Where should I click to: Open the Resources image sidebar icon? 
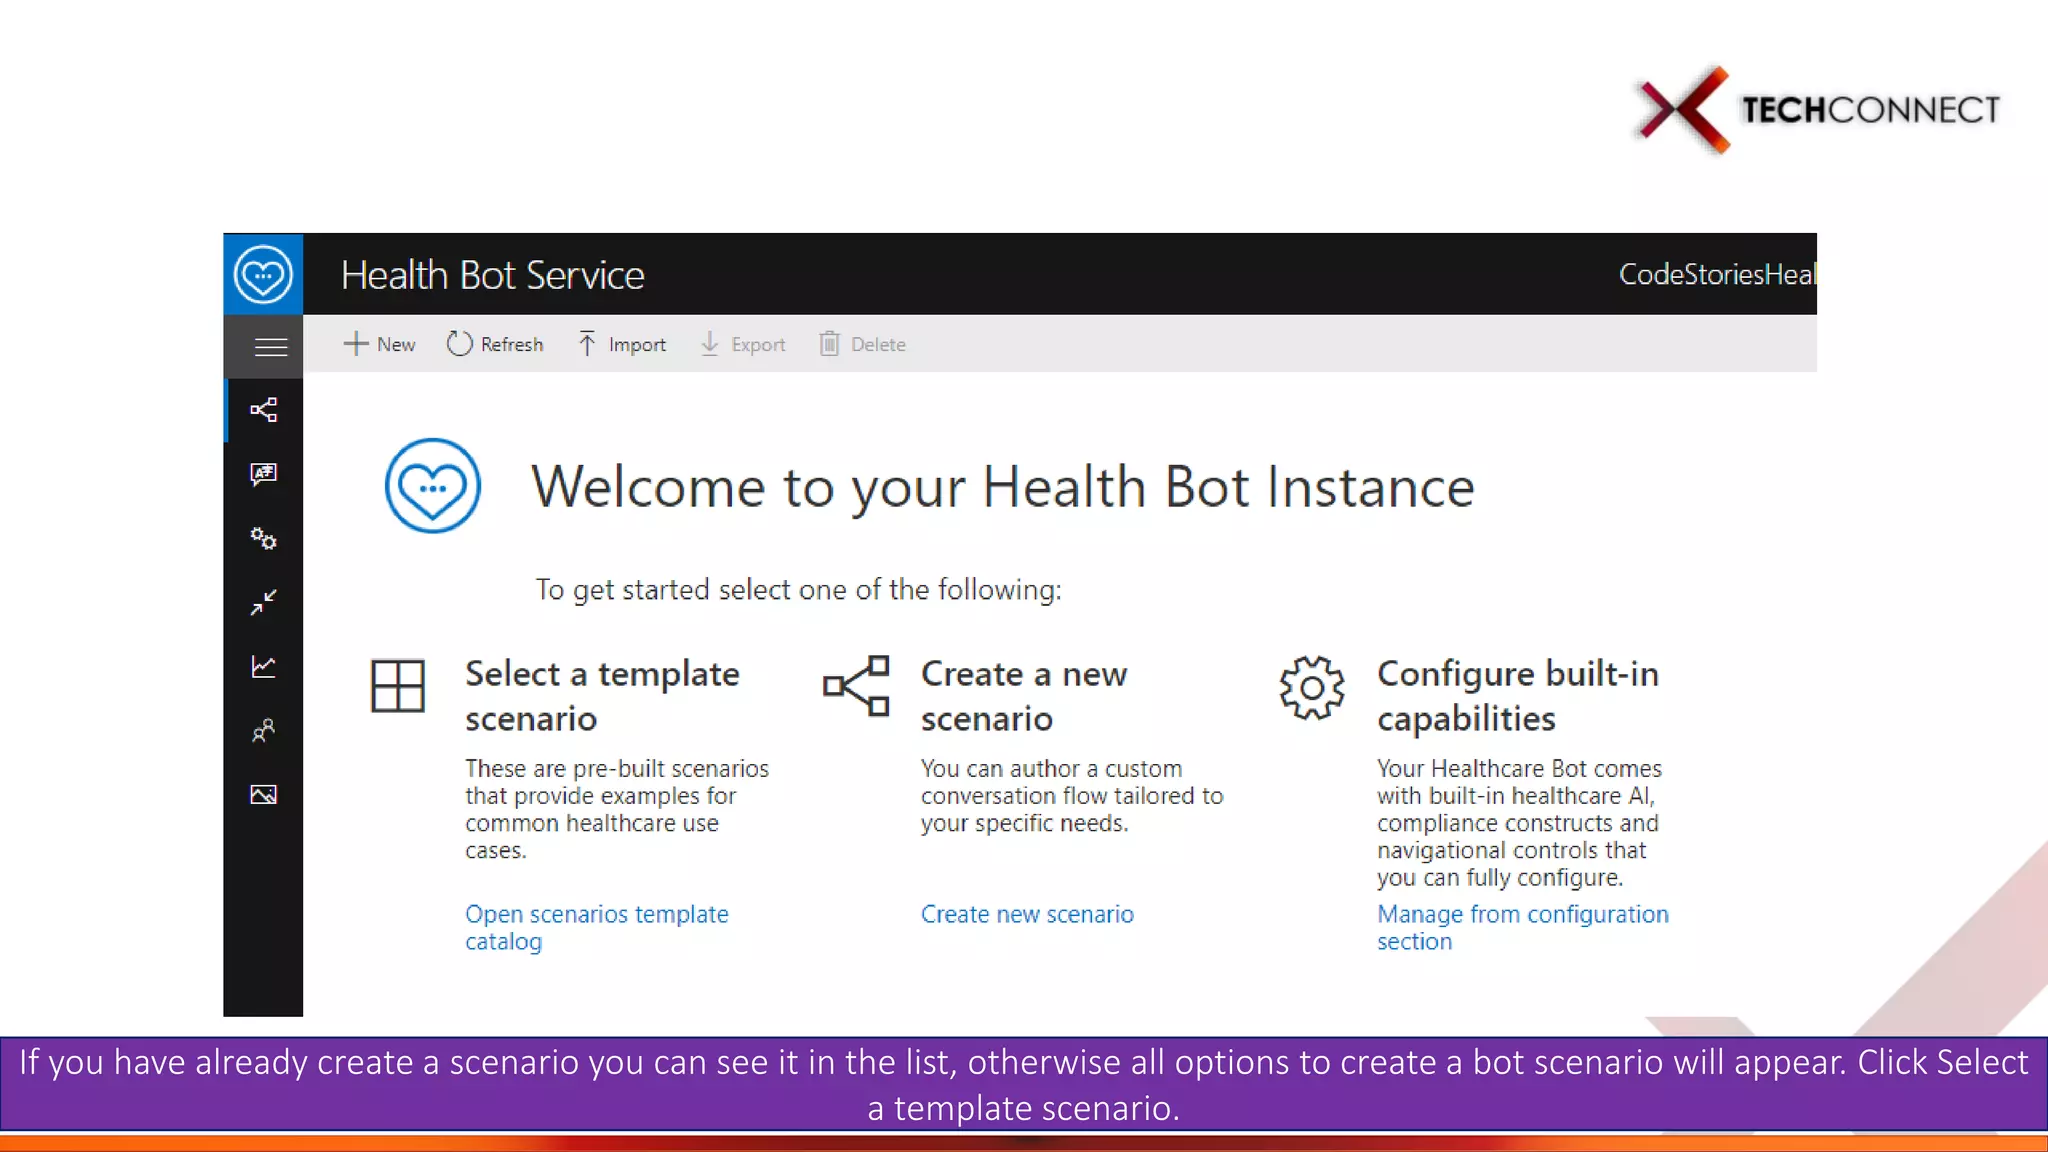tap(264, 795)
